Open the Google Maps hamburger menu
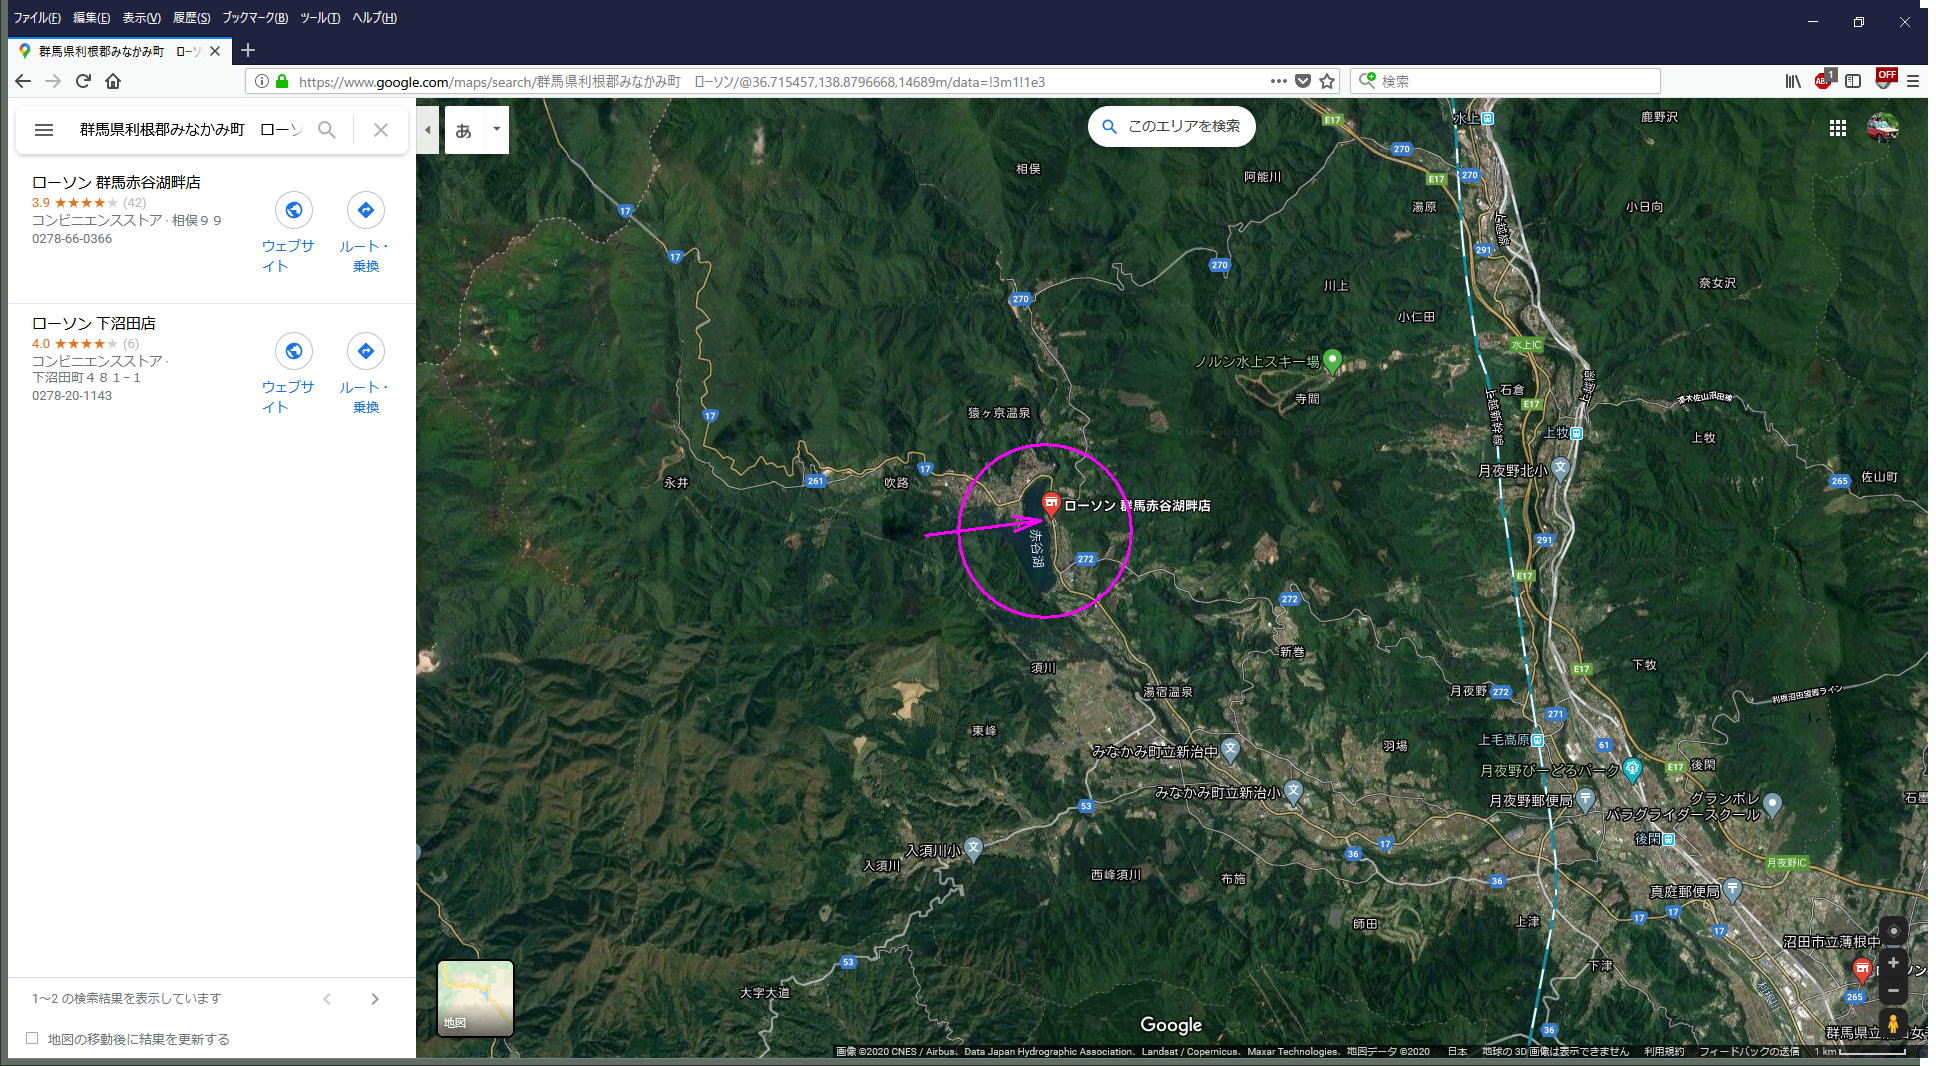The height and width of the screenshot is (1066, 1936). (44, 130)
